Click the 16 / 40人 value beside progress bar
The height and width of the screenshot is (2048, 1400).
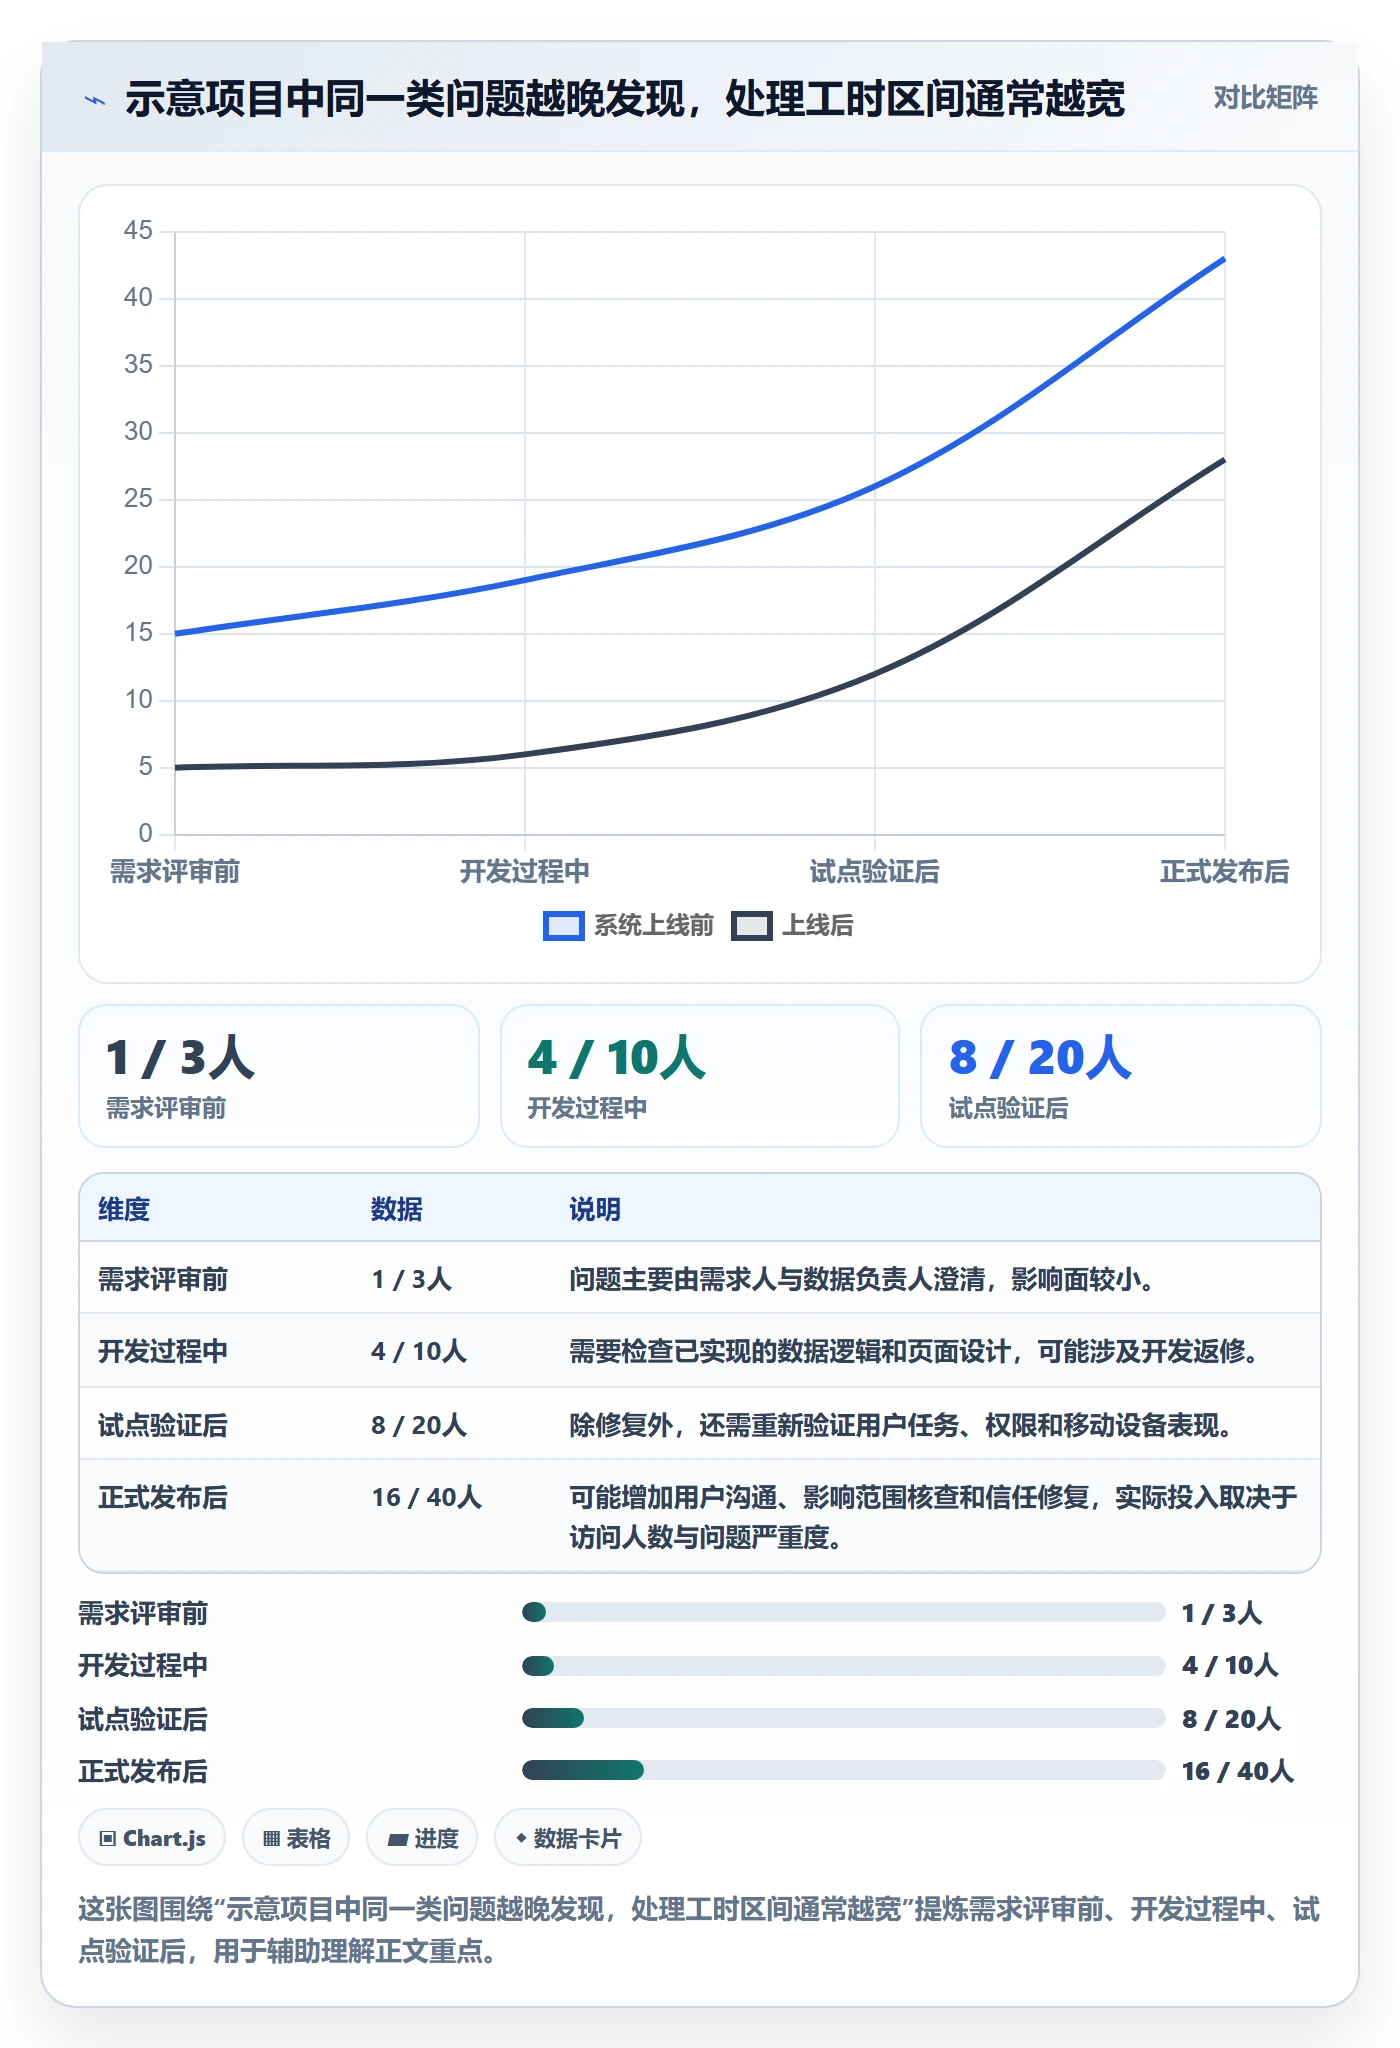click(1238, 1771)
